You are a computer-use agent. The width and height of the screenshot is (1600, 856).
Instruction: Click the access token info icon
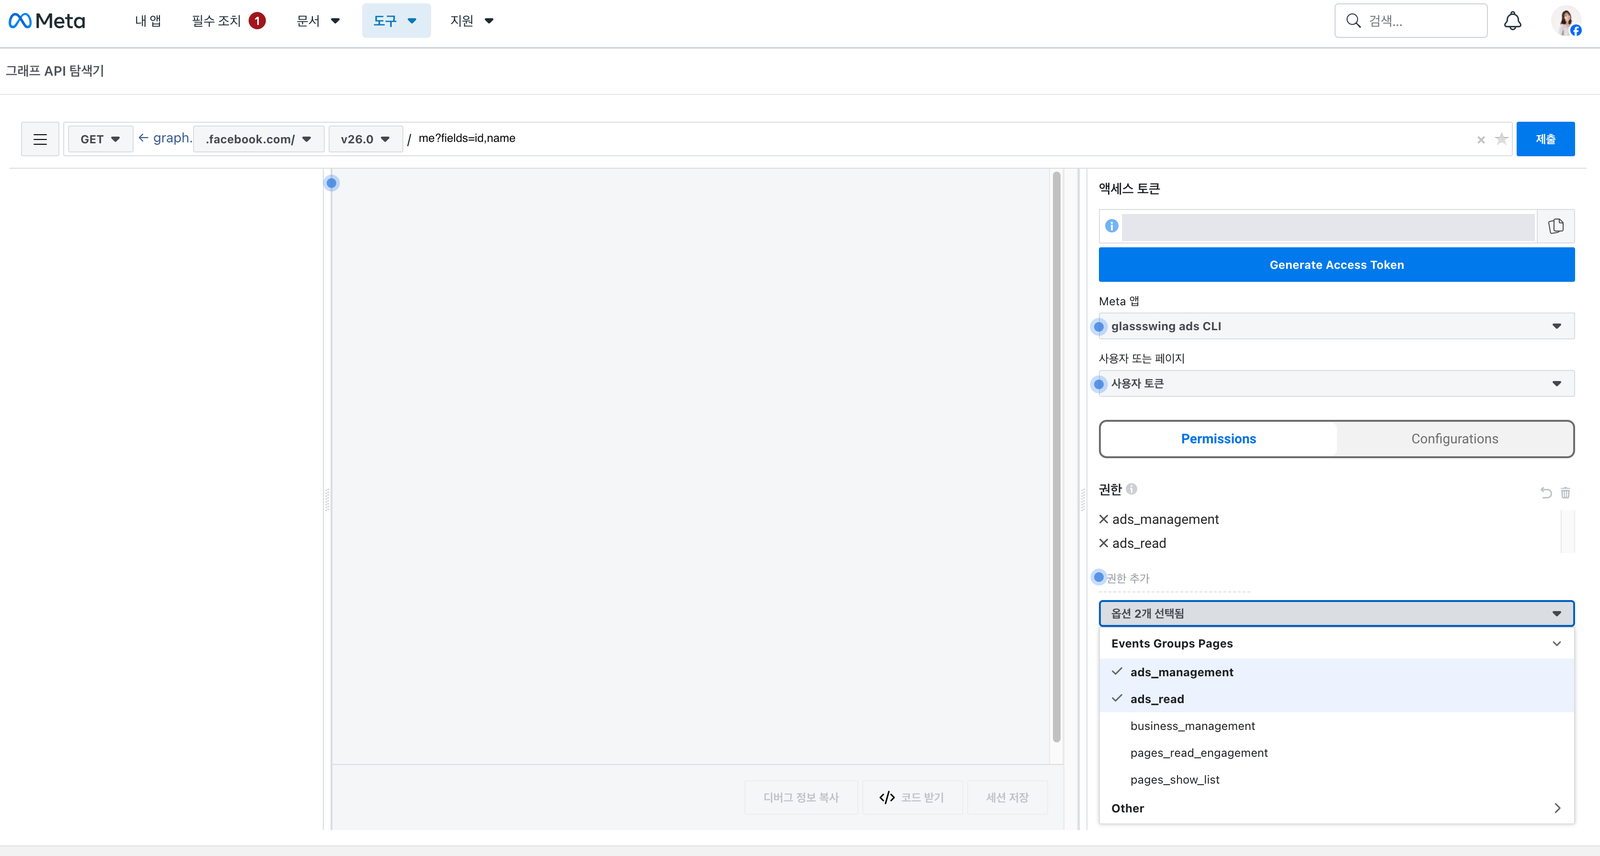click(x=1111, y=226)
